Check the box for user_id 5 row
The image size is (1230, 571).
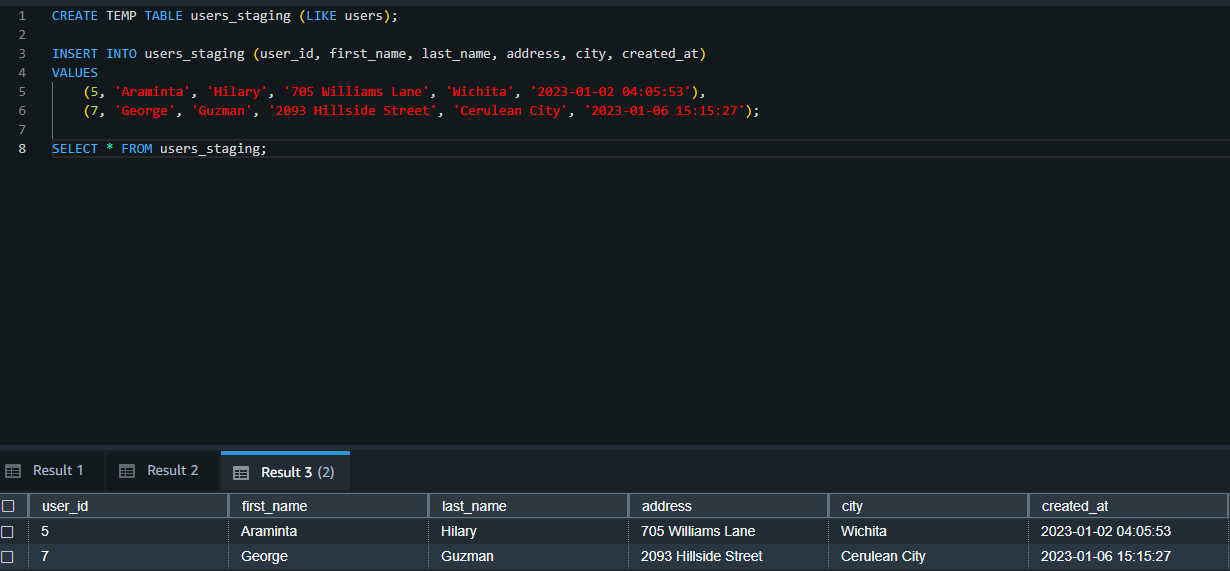click(9, 531)
